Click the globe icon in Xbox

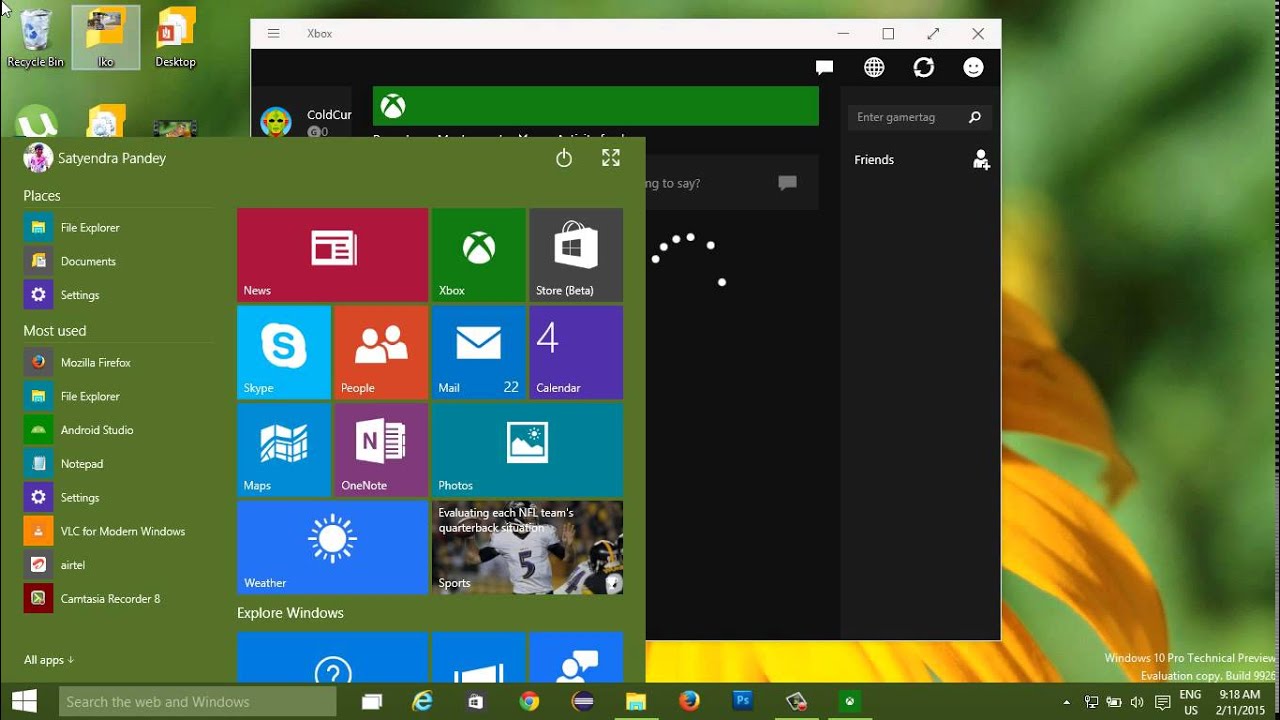pyautogui.click(x=874, y=67)
